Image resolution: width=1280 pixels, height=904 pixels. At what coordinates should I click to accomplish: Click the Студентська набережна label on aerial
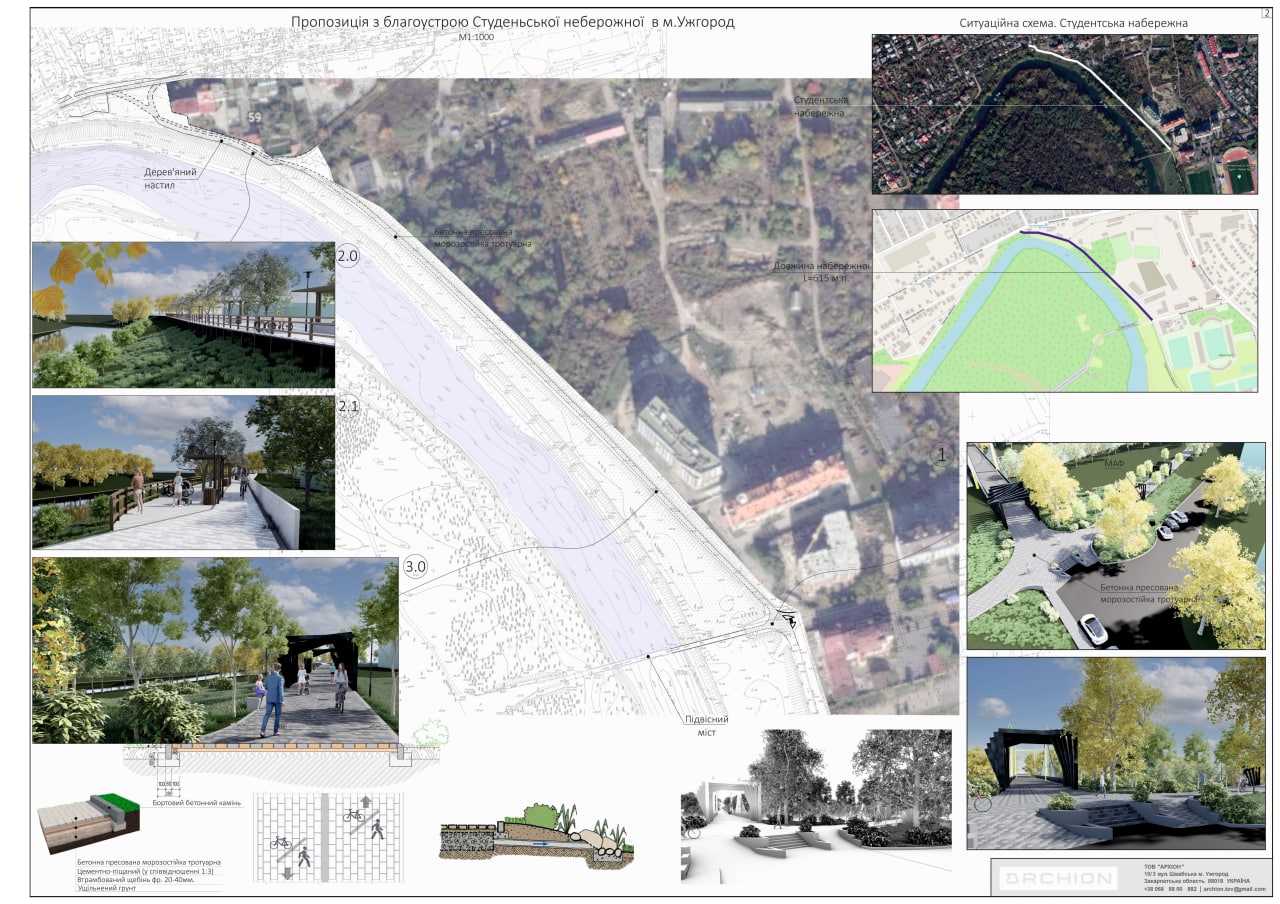pyautogui.click(x=822, y=107)
